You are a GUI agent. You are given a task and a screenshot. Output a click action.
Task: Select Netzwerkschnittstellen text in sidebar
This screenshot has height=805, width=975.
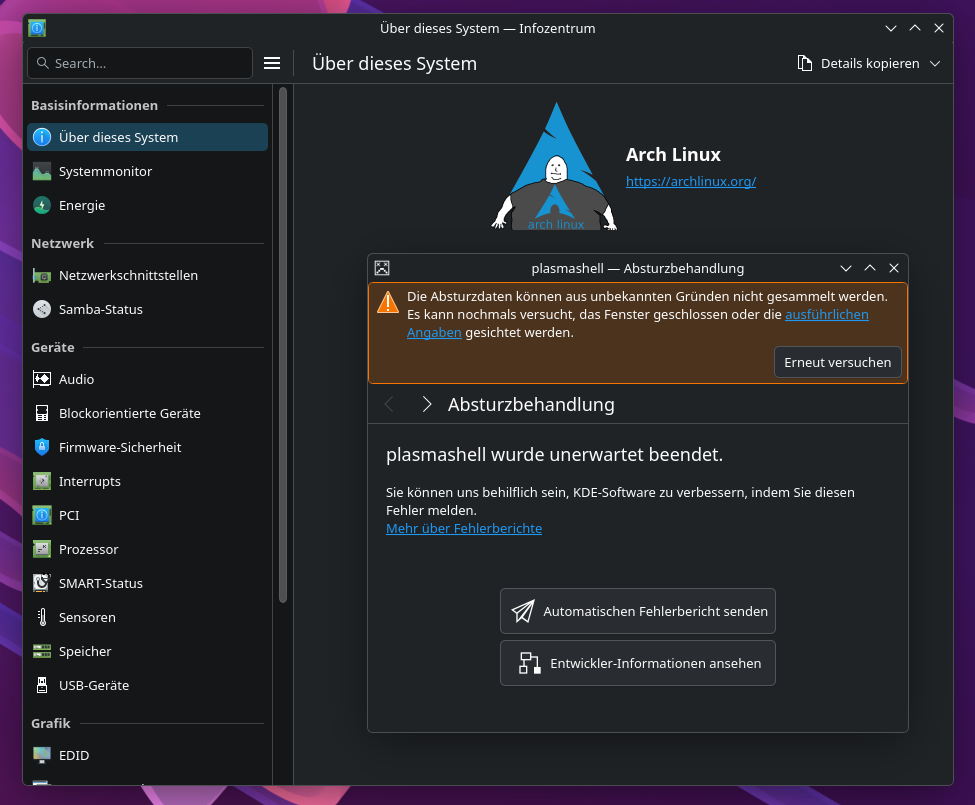point(128,275)
